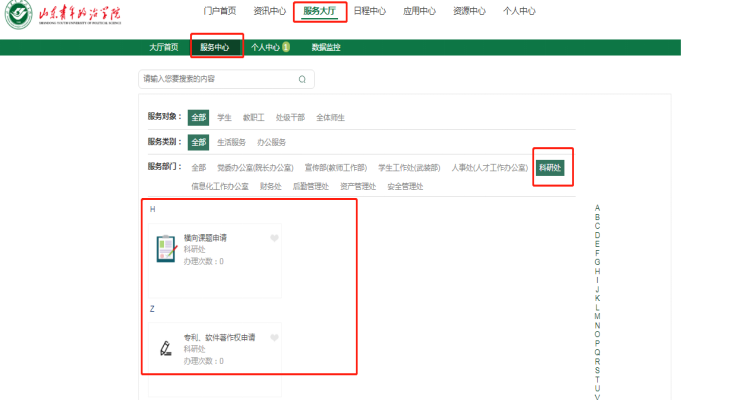Click the search magnifier icon
Screen dimensions: 749x401
click(x=302, y=79)
